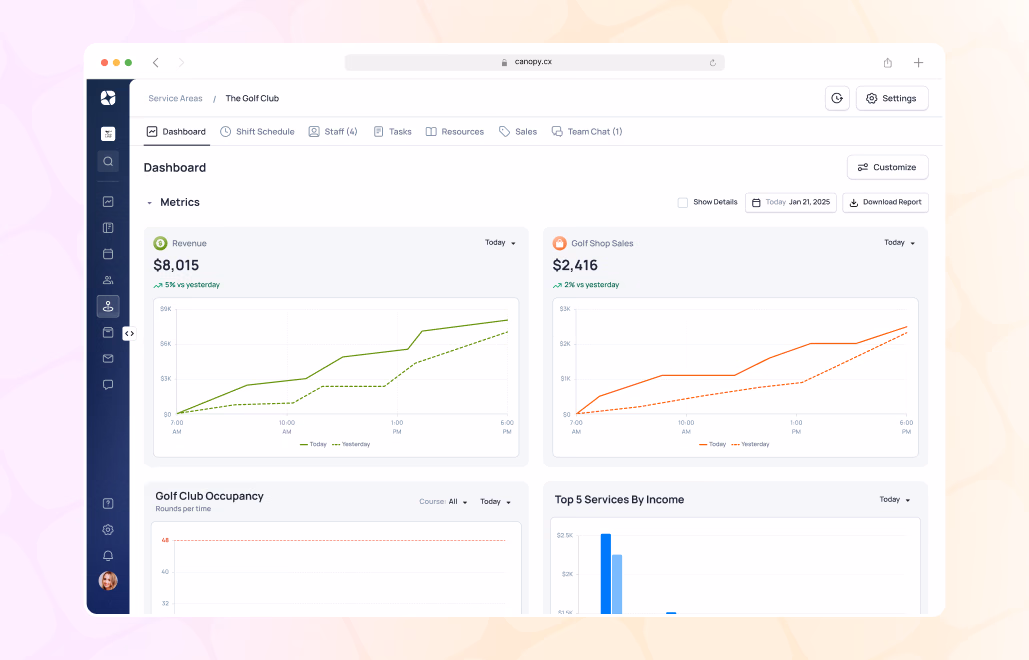The height and width of the screenshot is (660, 1029).
Task: Open the sidebar search icon
Action: pos(108,161)
